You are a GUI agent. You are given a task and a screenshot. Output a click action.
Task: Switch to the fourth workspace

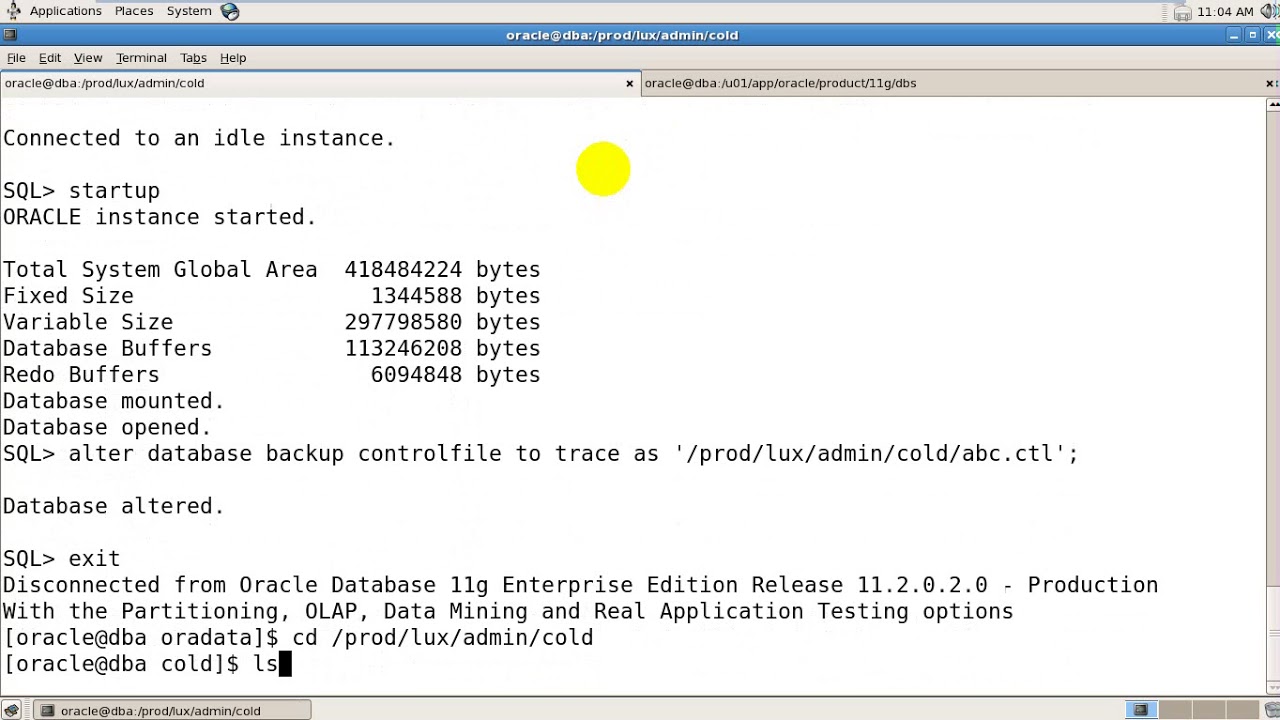point(1243,710)
